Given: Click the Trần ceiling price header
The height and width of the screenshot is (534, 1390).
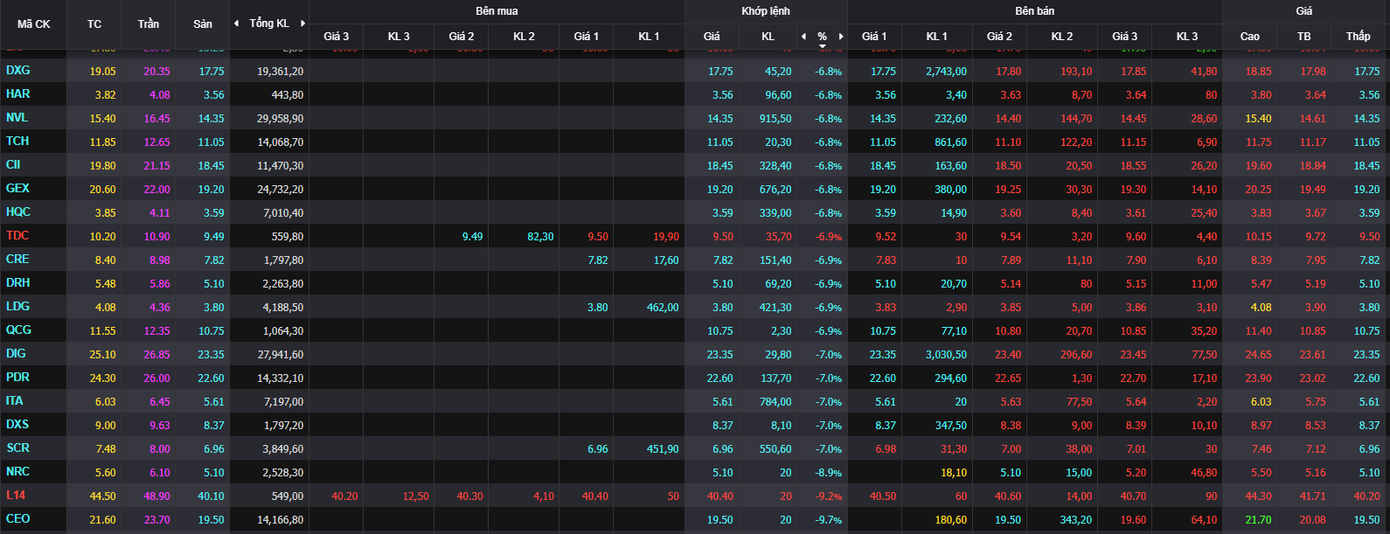Looking at the screenshot, I should [x=148, y=23].
